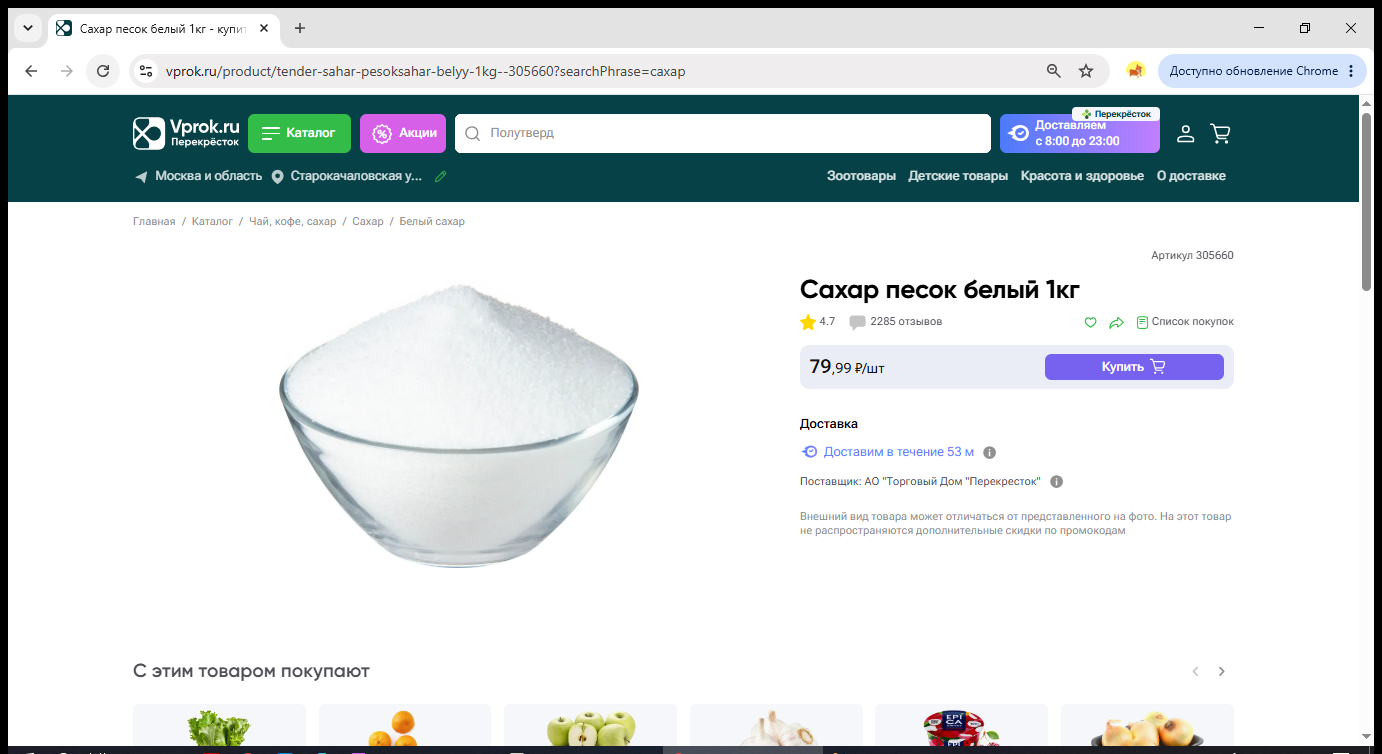The width and height of the screenshot is (1382, 754).
Task: Go to Зоотовары section
Action: pyautogui.click(x=861, y=176)
